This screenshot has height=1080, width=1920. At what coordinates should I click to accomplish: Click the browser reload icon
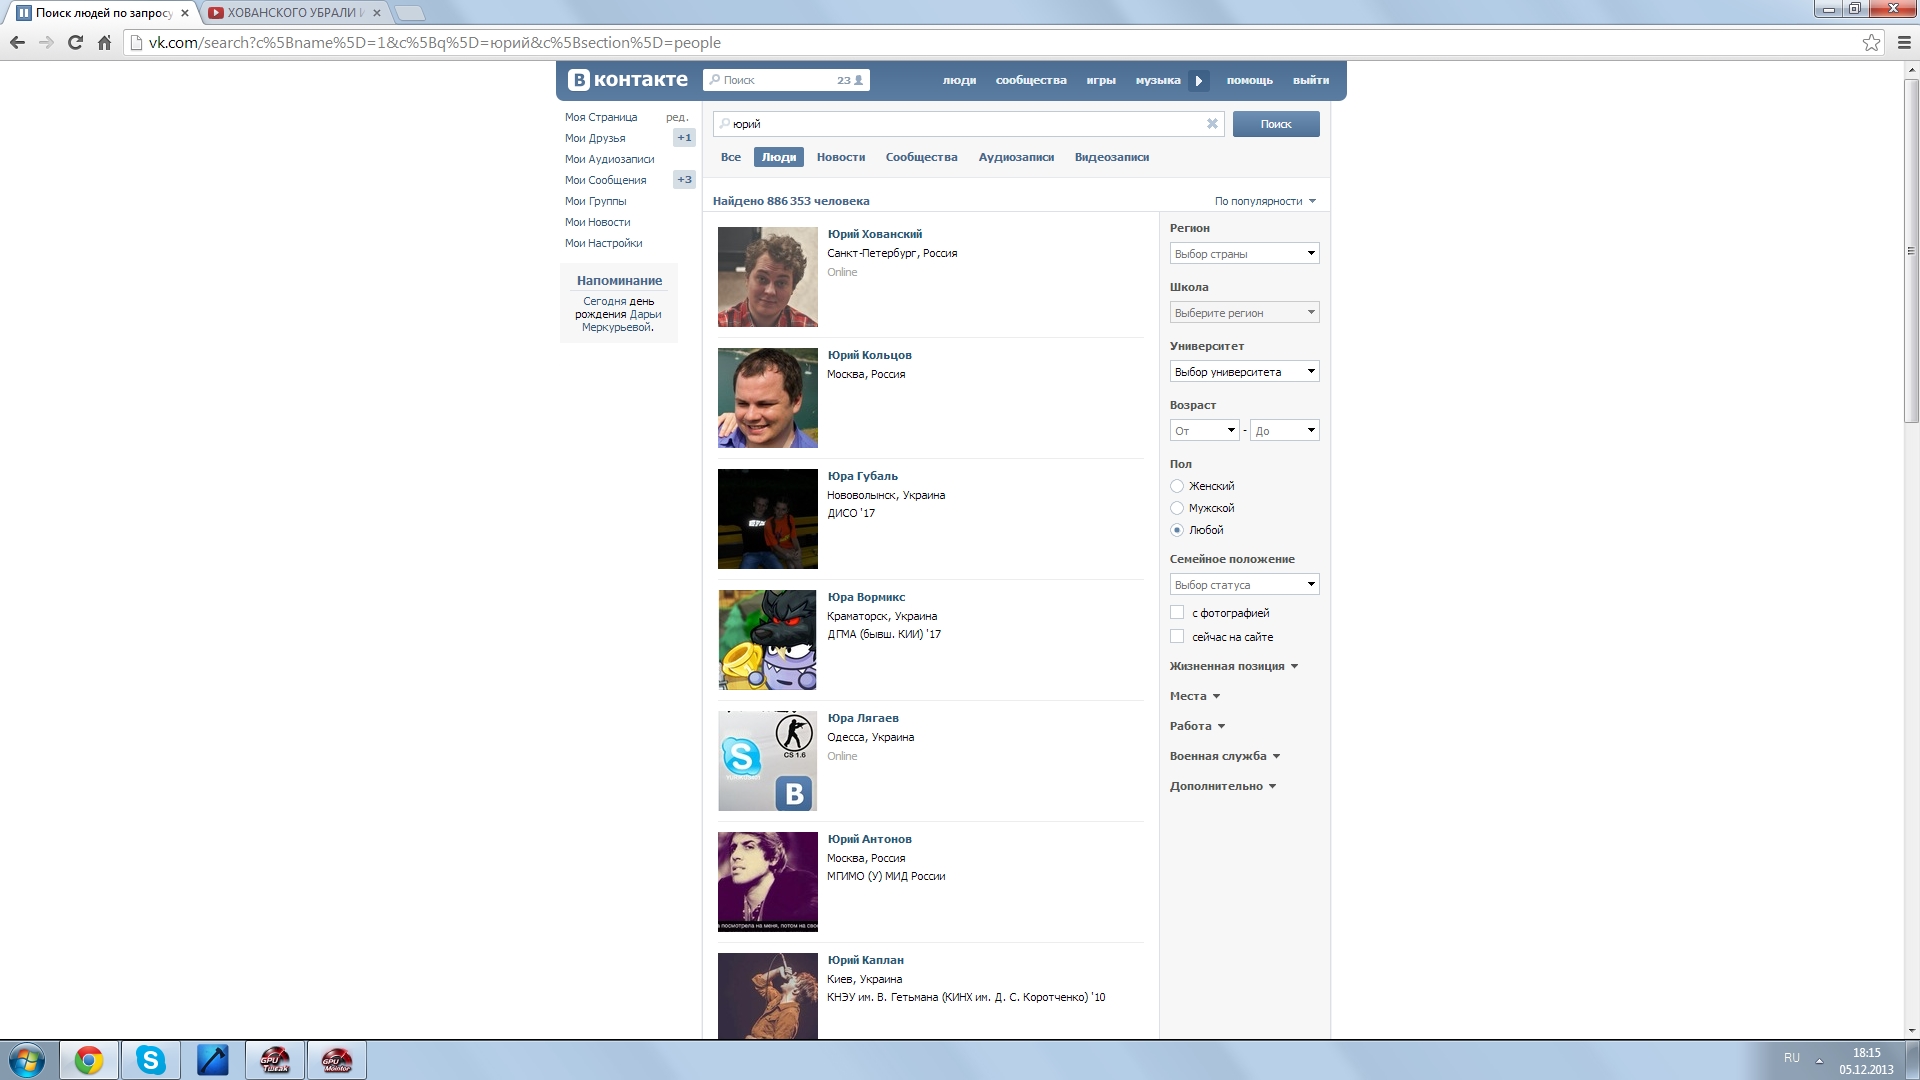[75, 42]
